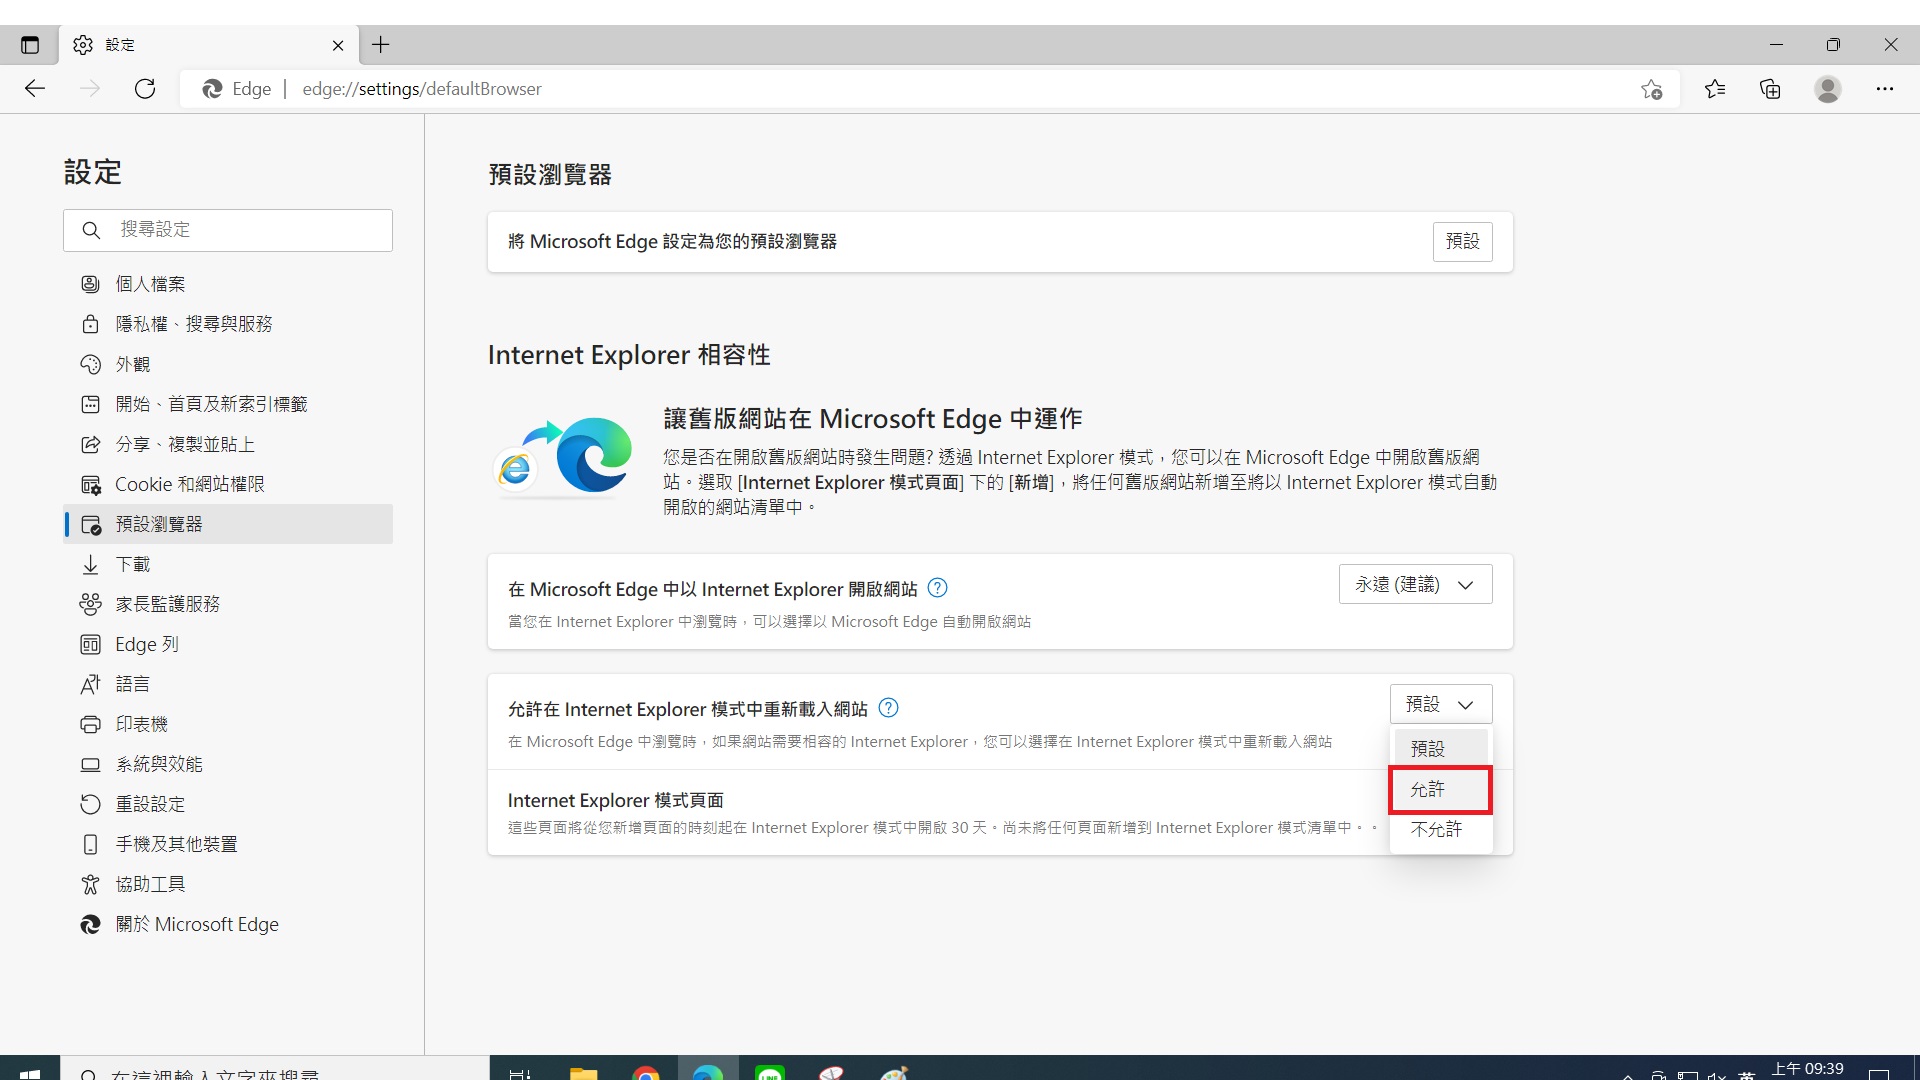1920x1080 pixels.
Task: Choose 不允許 option in the dropdown list
Action: tap(1441, 829)
